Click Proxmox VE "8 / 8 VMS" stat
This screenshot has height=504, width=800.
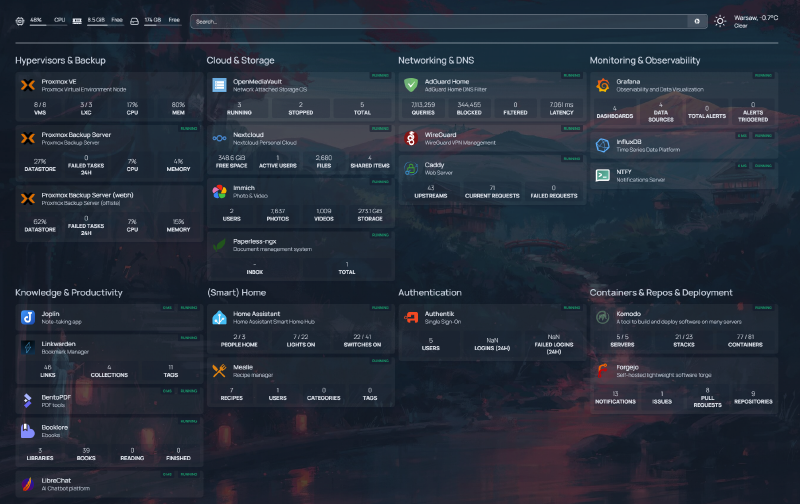40,108
